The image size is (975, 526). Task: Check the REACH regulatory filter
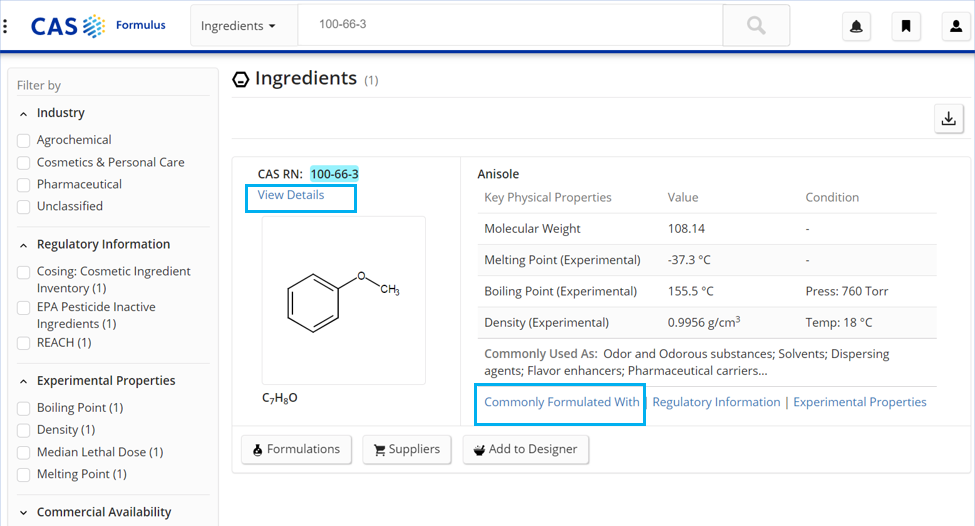point(24,343)
